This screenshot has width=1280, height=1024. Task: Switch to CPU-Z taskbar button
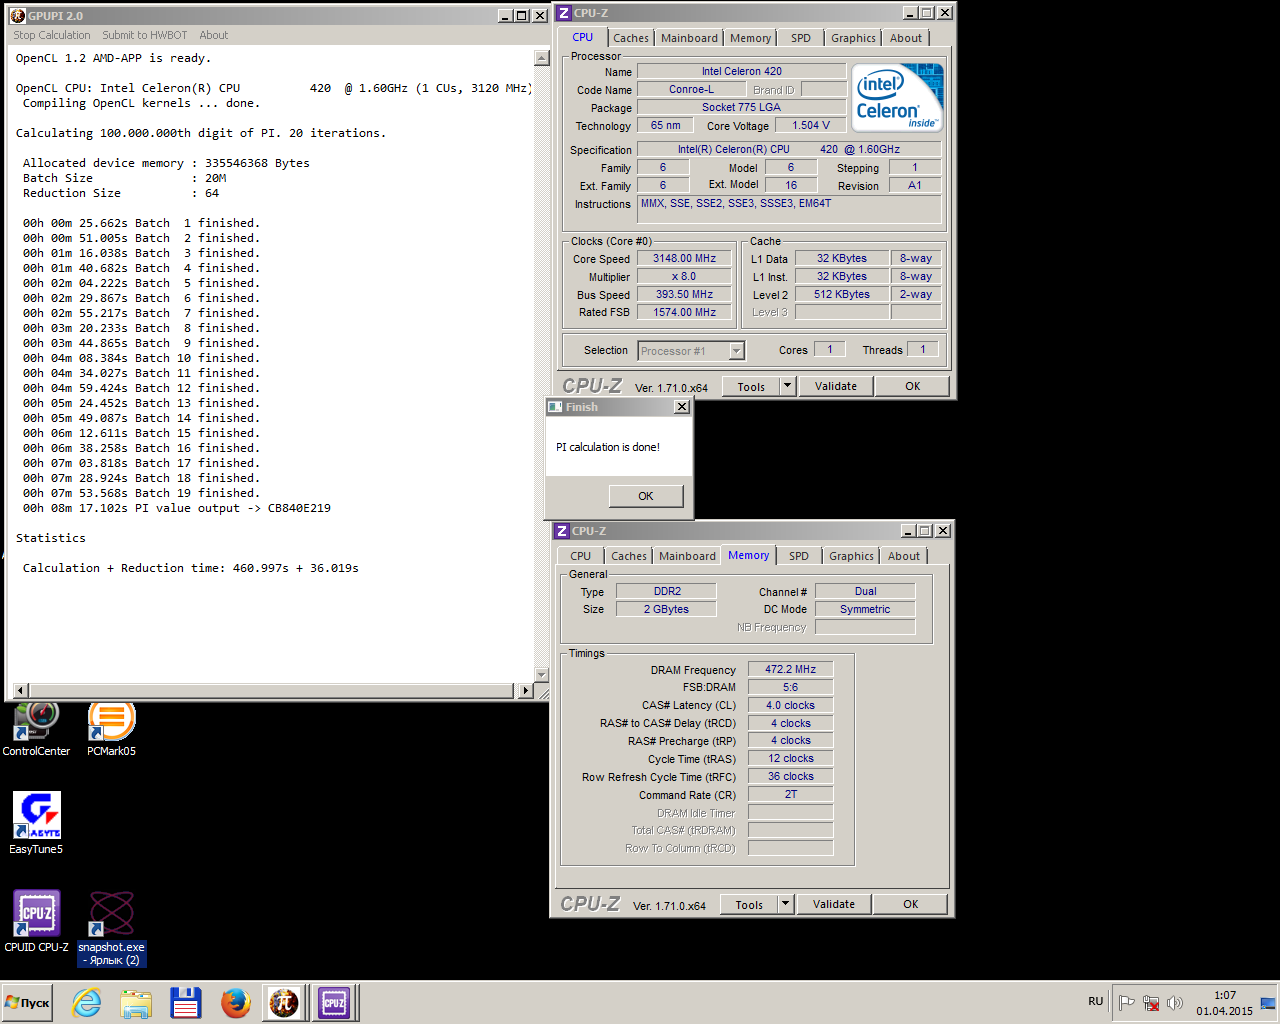(334, 1002)
